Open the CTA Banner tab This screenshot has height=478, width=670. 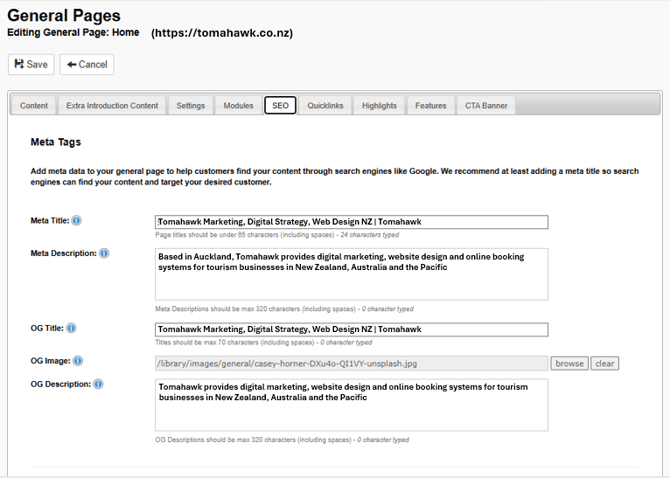pos(486,105)
